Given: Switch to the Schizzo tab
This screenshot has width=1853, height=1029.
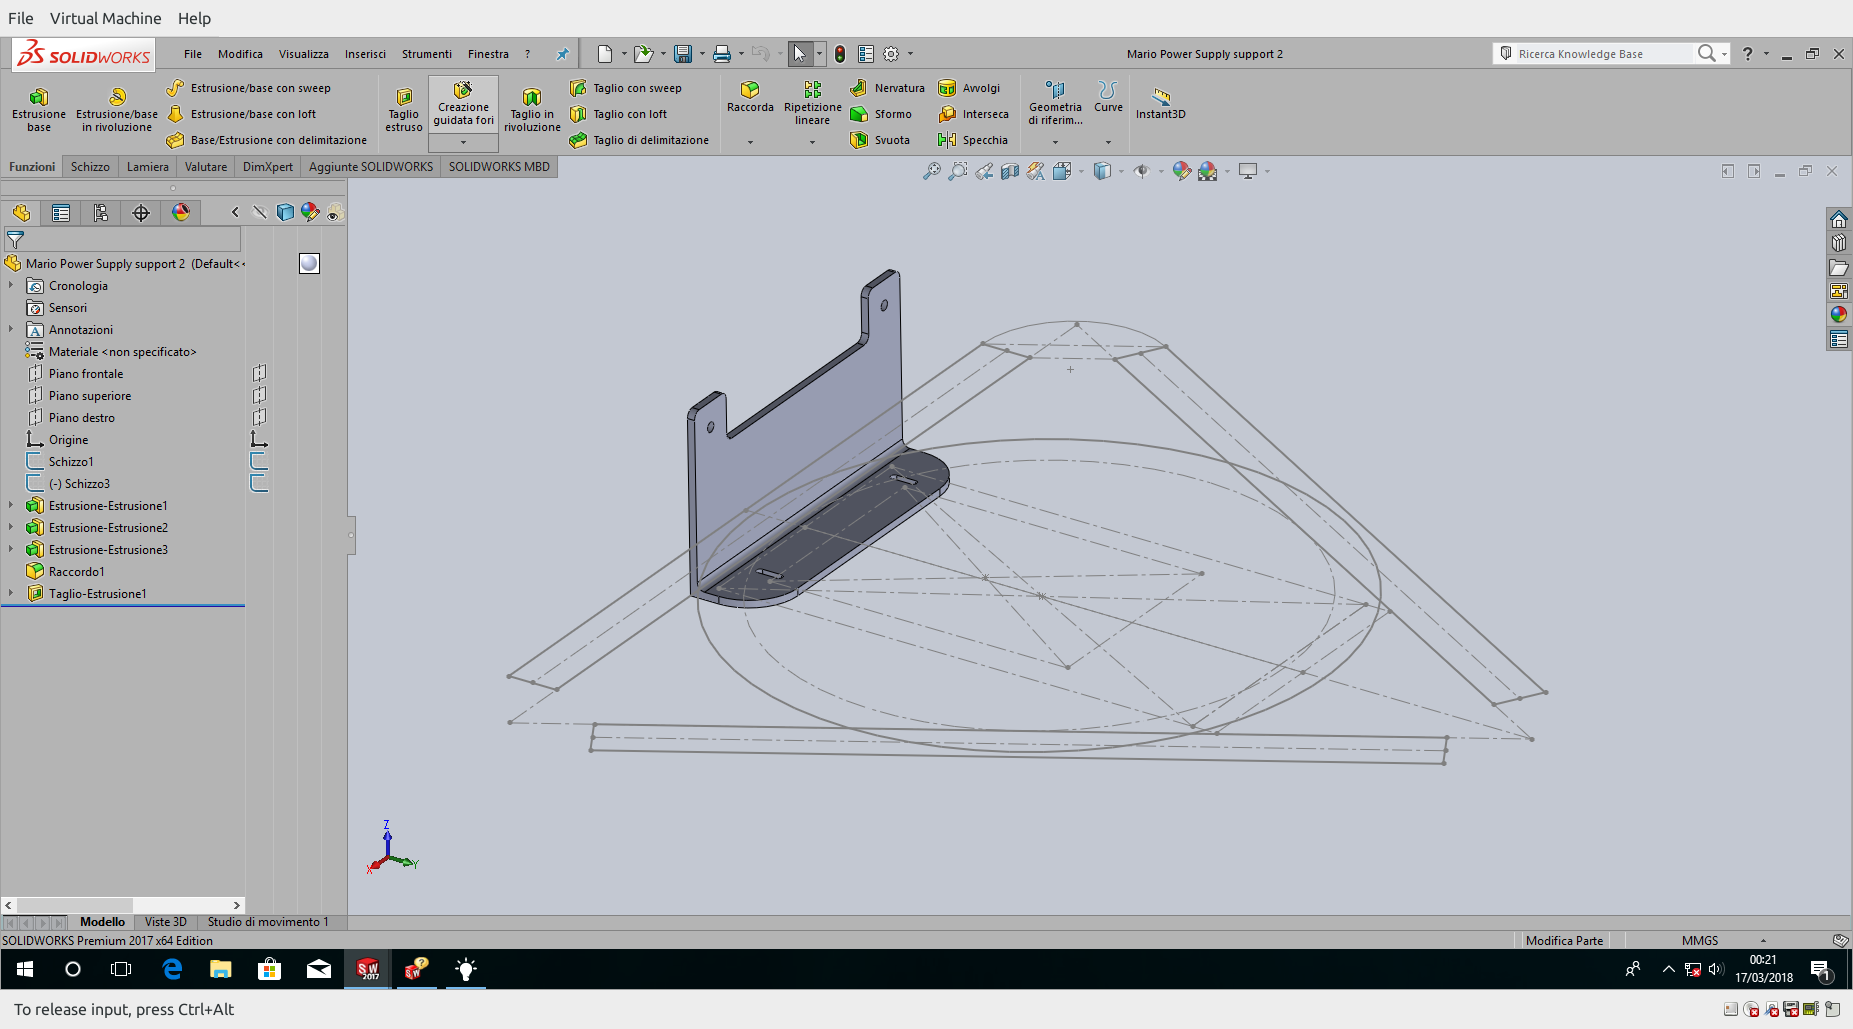Looking at the screenshot, I should coord(90,167).
